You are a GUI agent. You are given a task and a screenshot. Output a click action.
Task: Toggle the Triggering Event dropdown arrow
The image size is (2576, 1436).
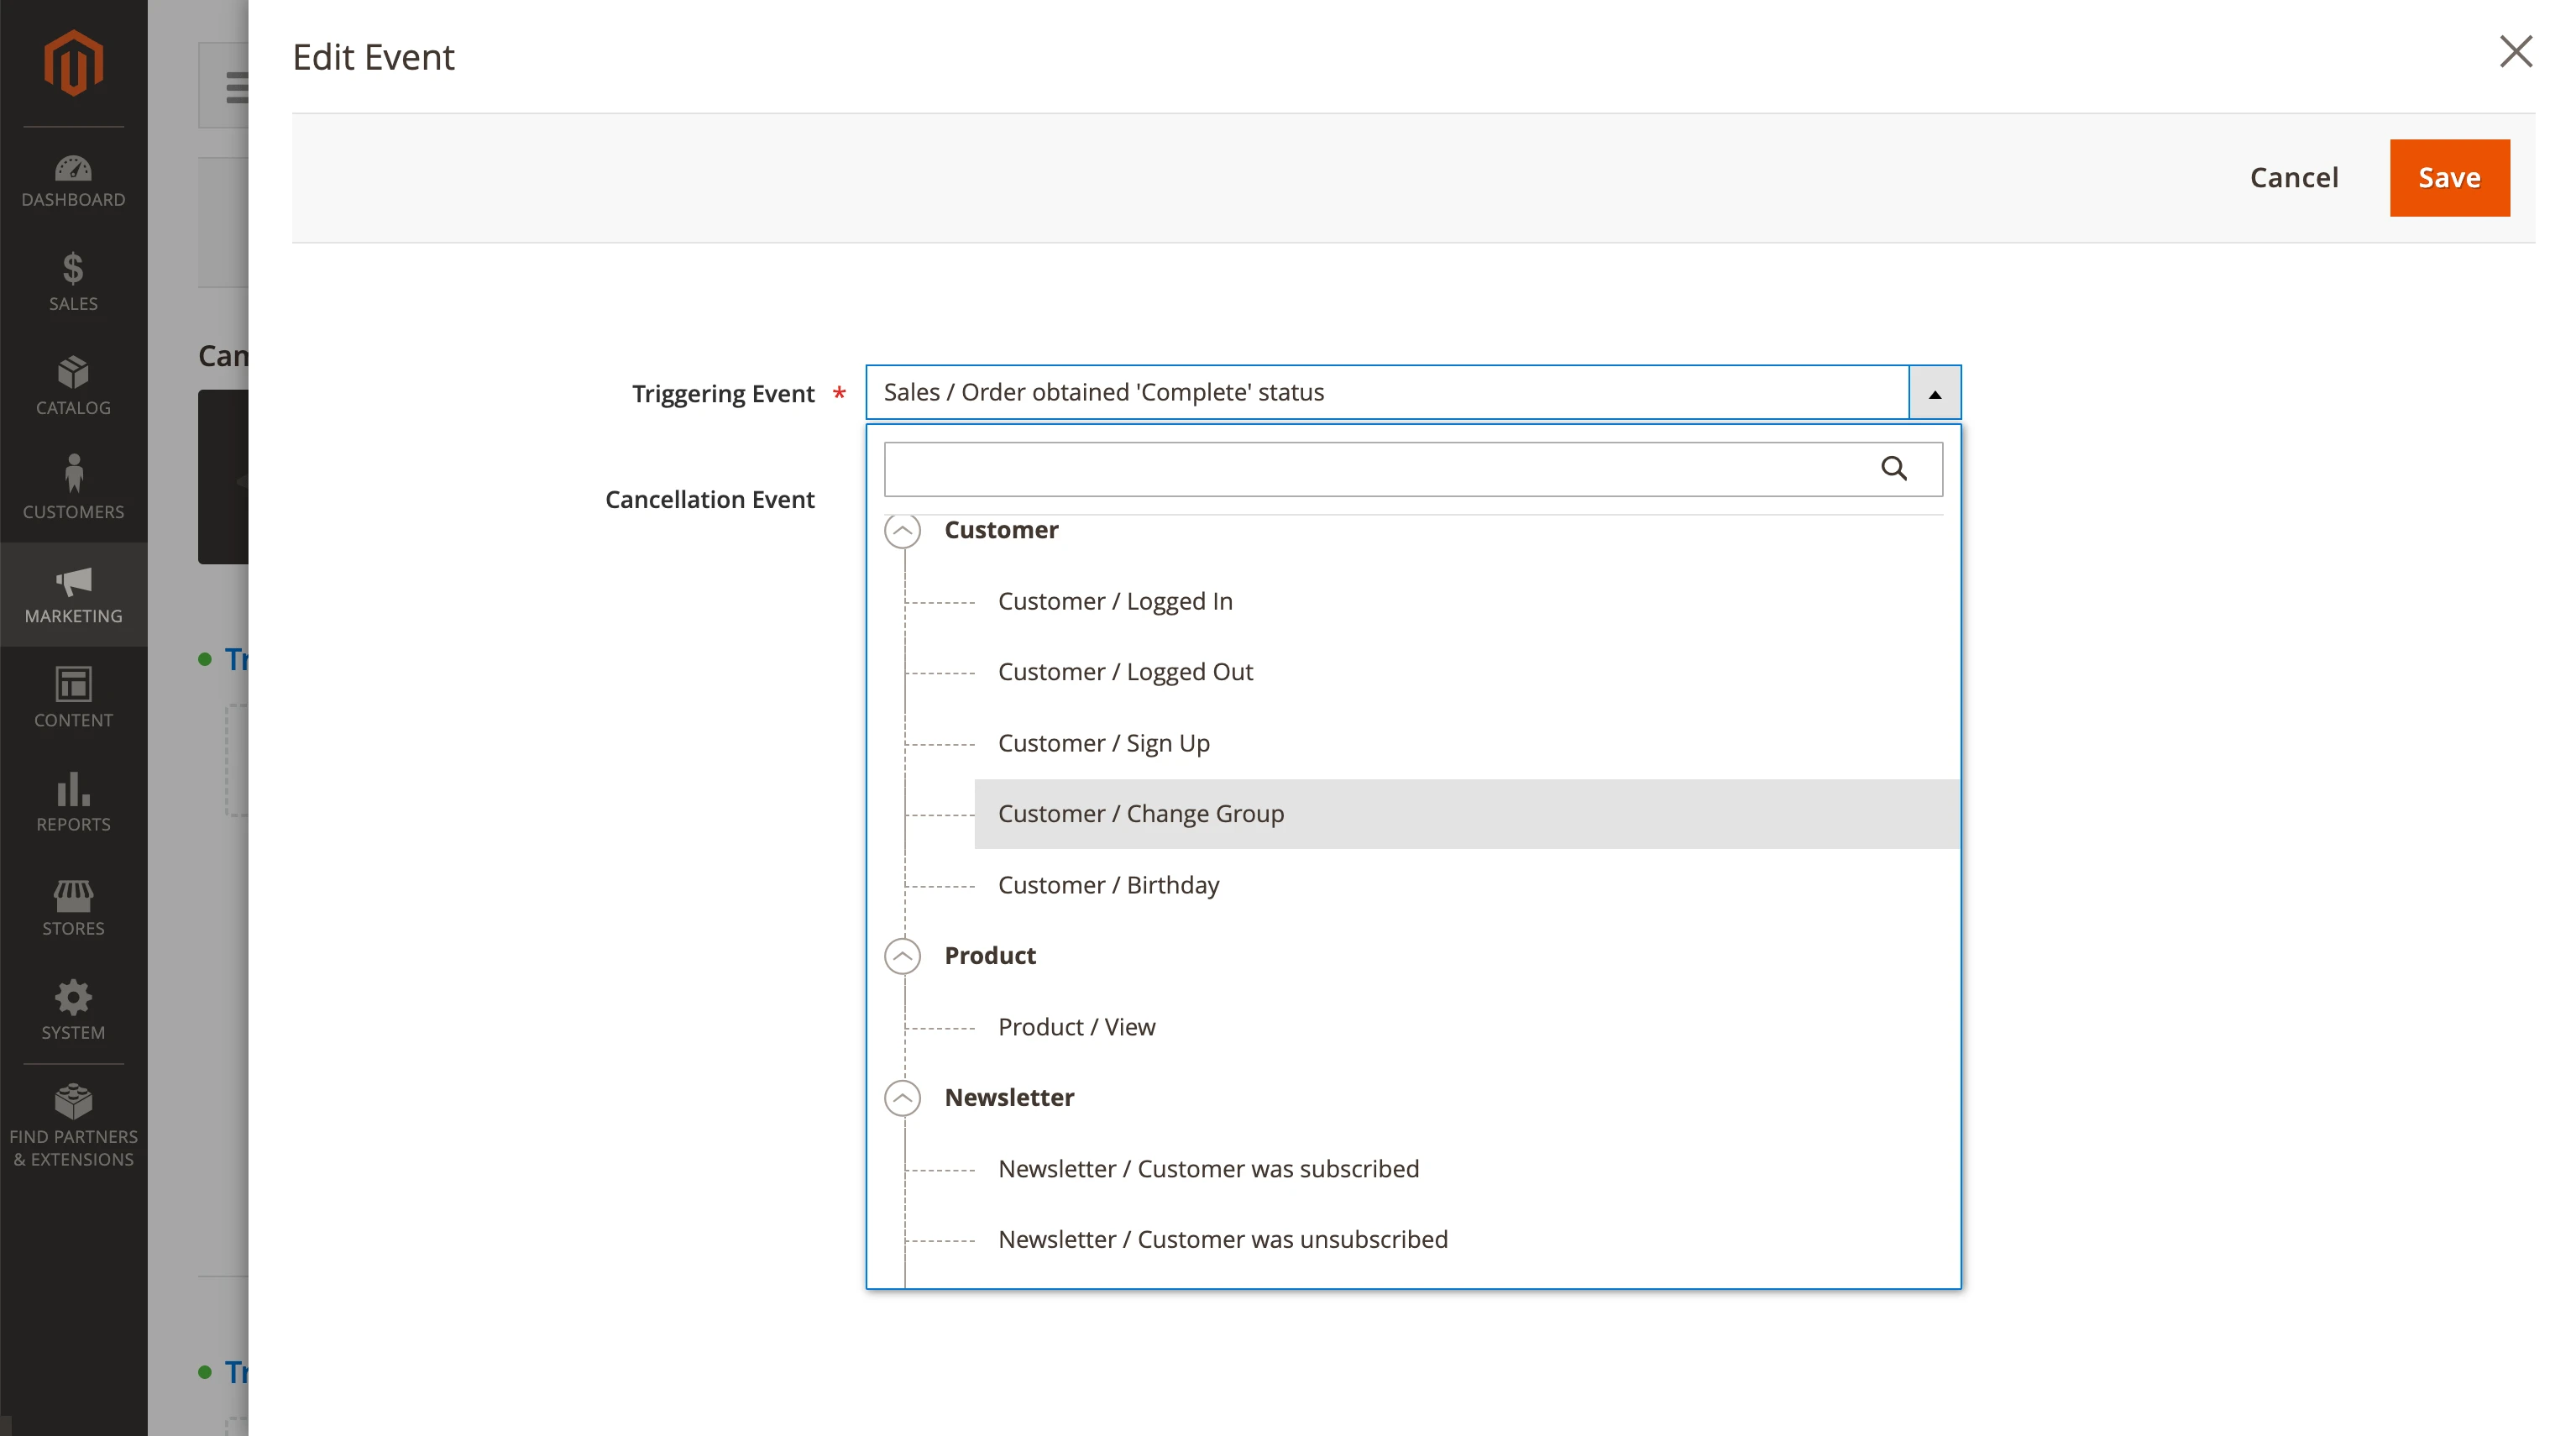point(1934,393)
